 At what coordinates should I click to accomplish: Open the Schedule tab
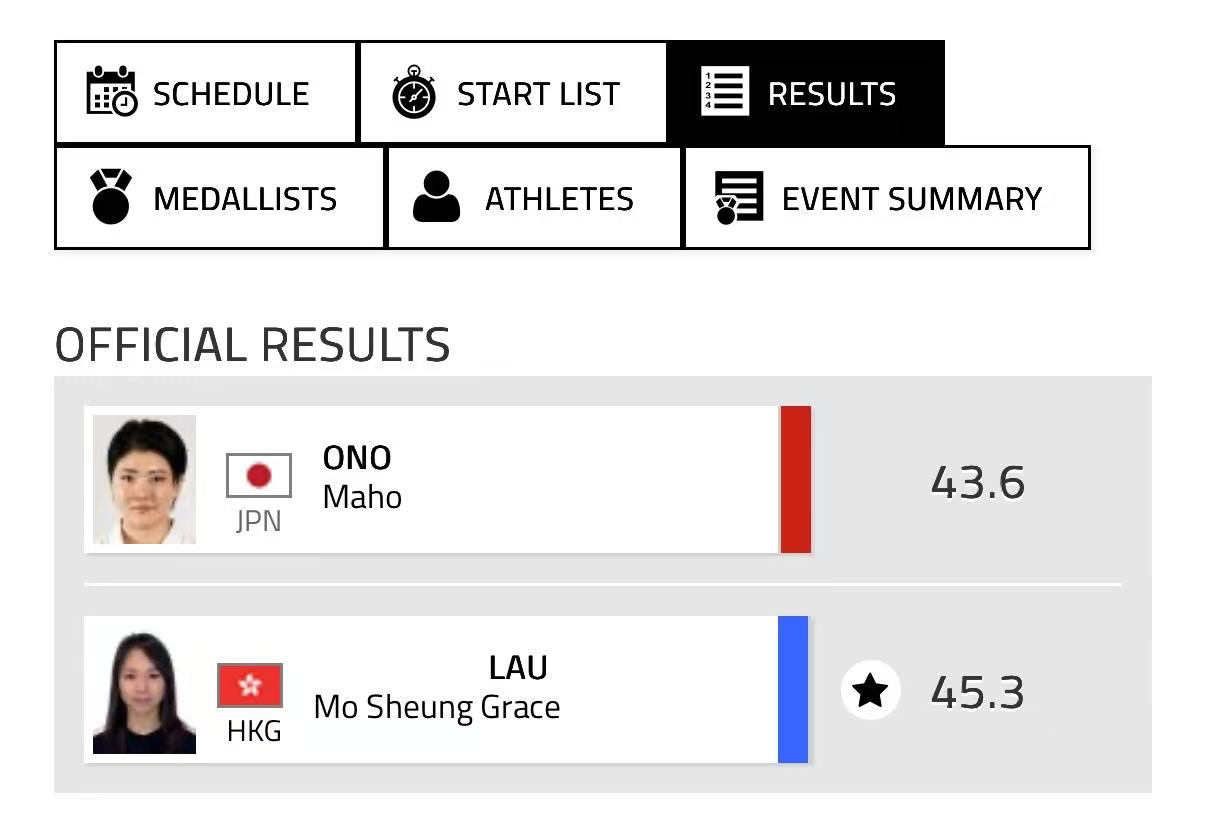pos(206,93)
